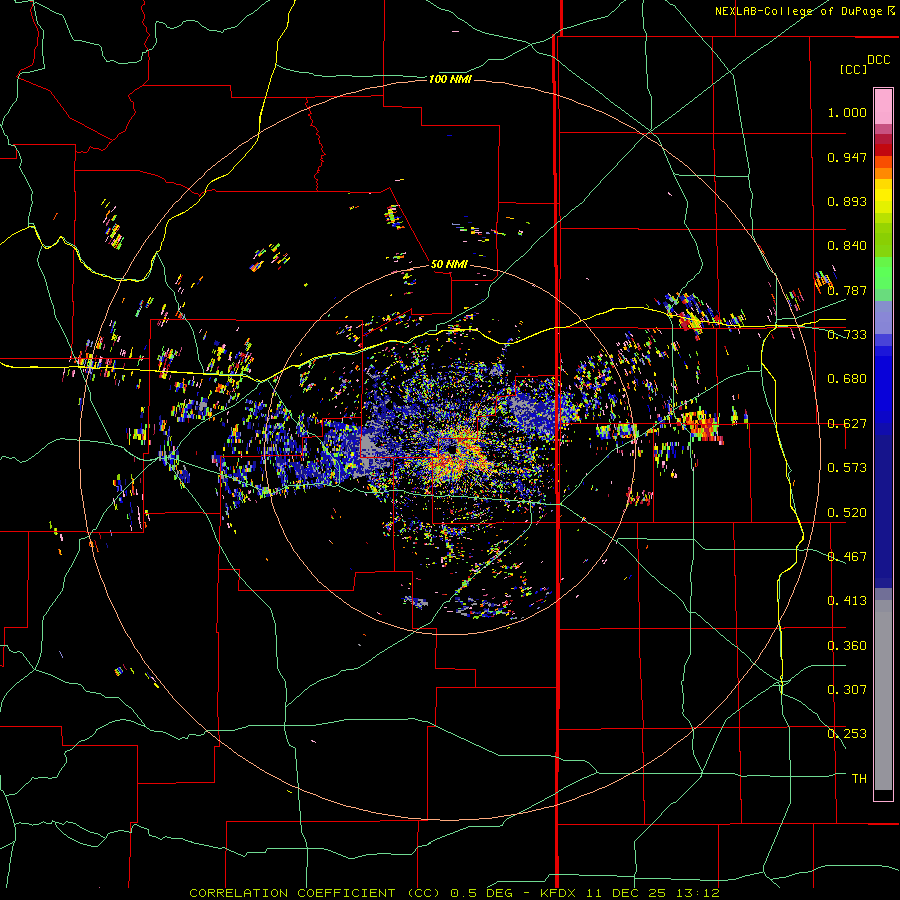Click the gray lower segment of the color bar

(x=883, y=695)
